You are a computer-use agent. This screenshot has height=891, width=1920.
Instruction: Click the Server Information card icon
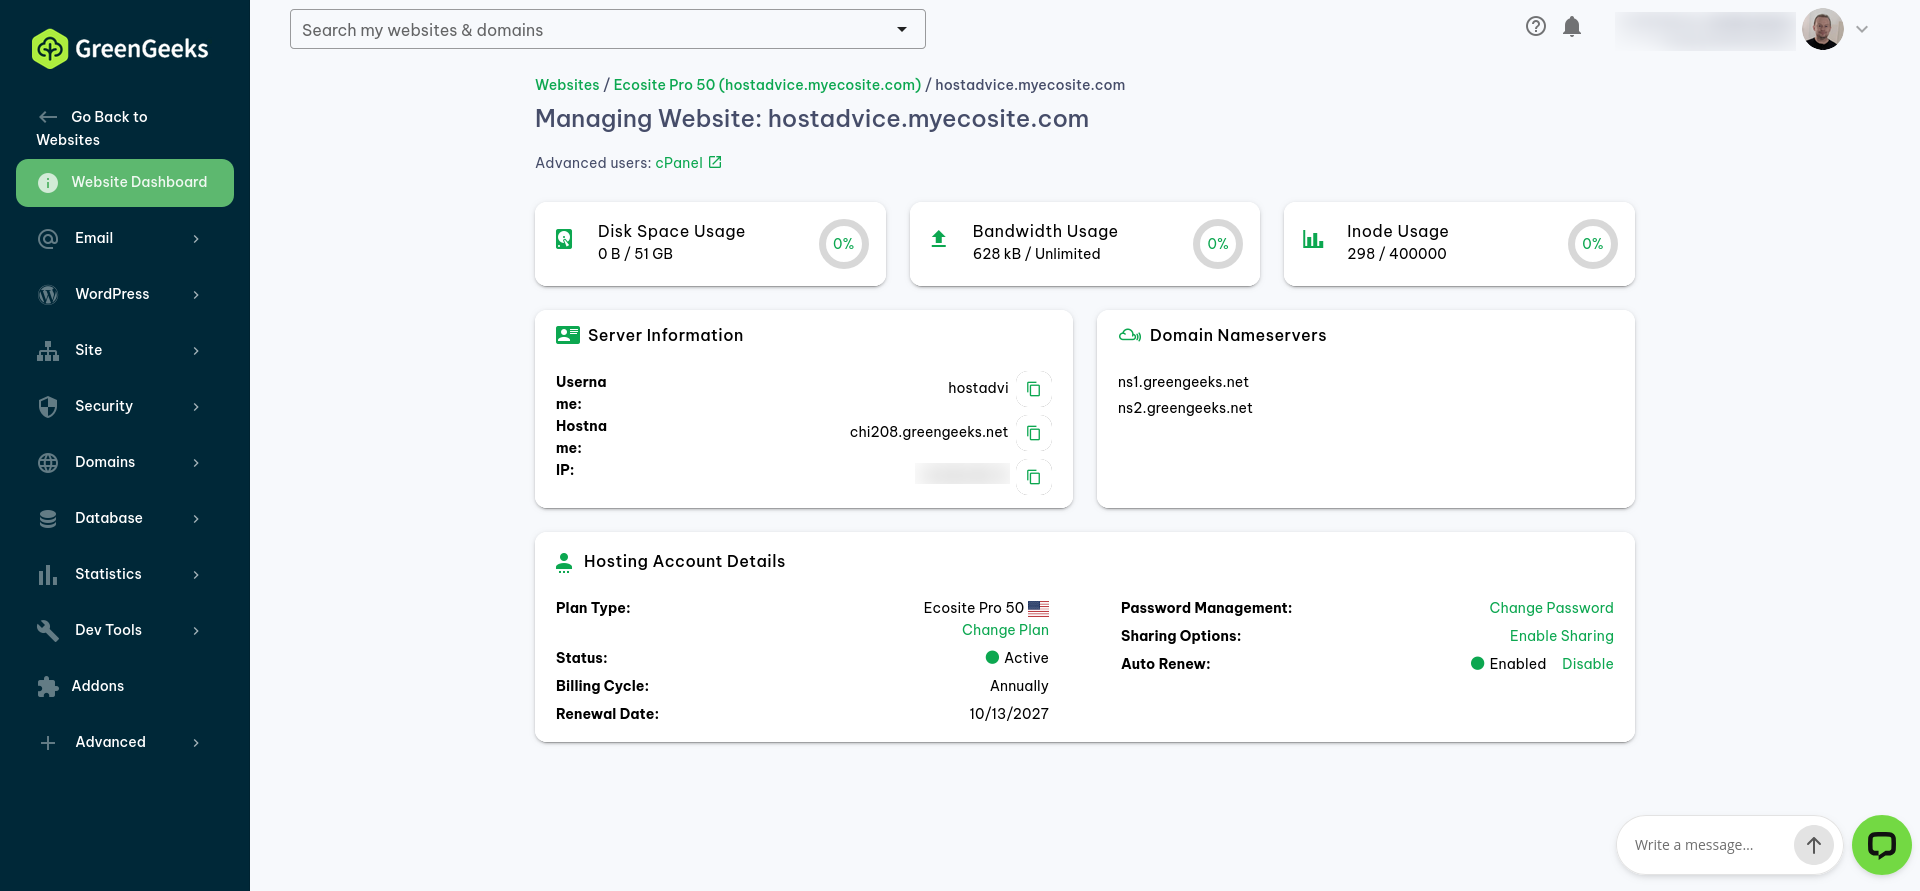pos(568,335)
